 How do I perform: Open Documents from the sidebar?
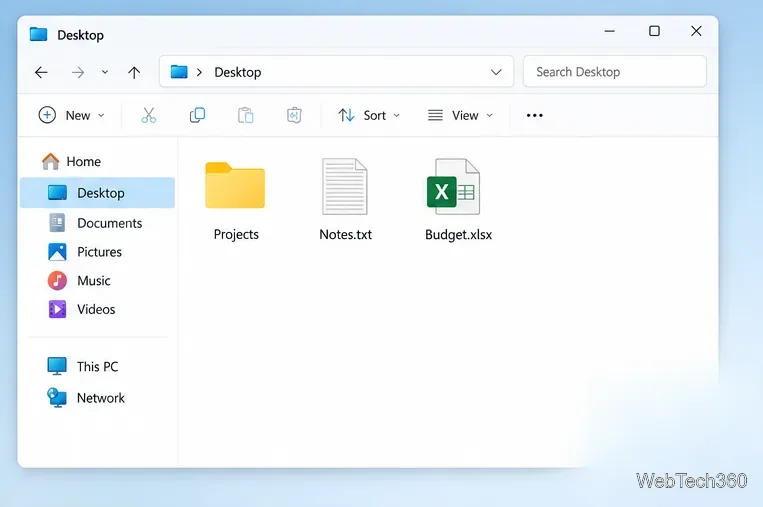pyautogui.click(x=95, y=223)
